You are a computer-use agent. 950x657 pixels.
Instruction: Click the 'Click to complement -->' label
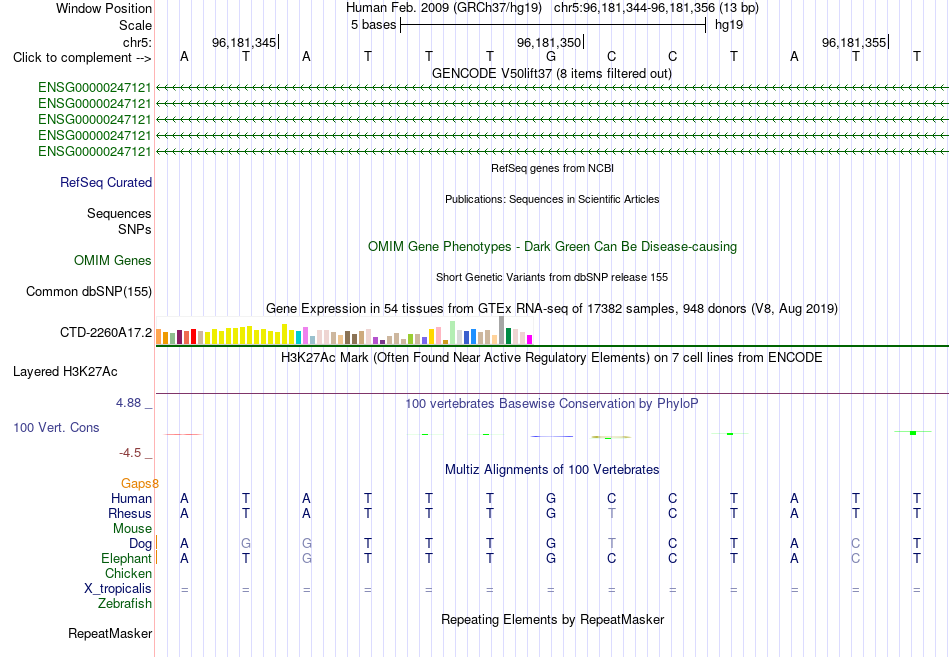(82, 58)
